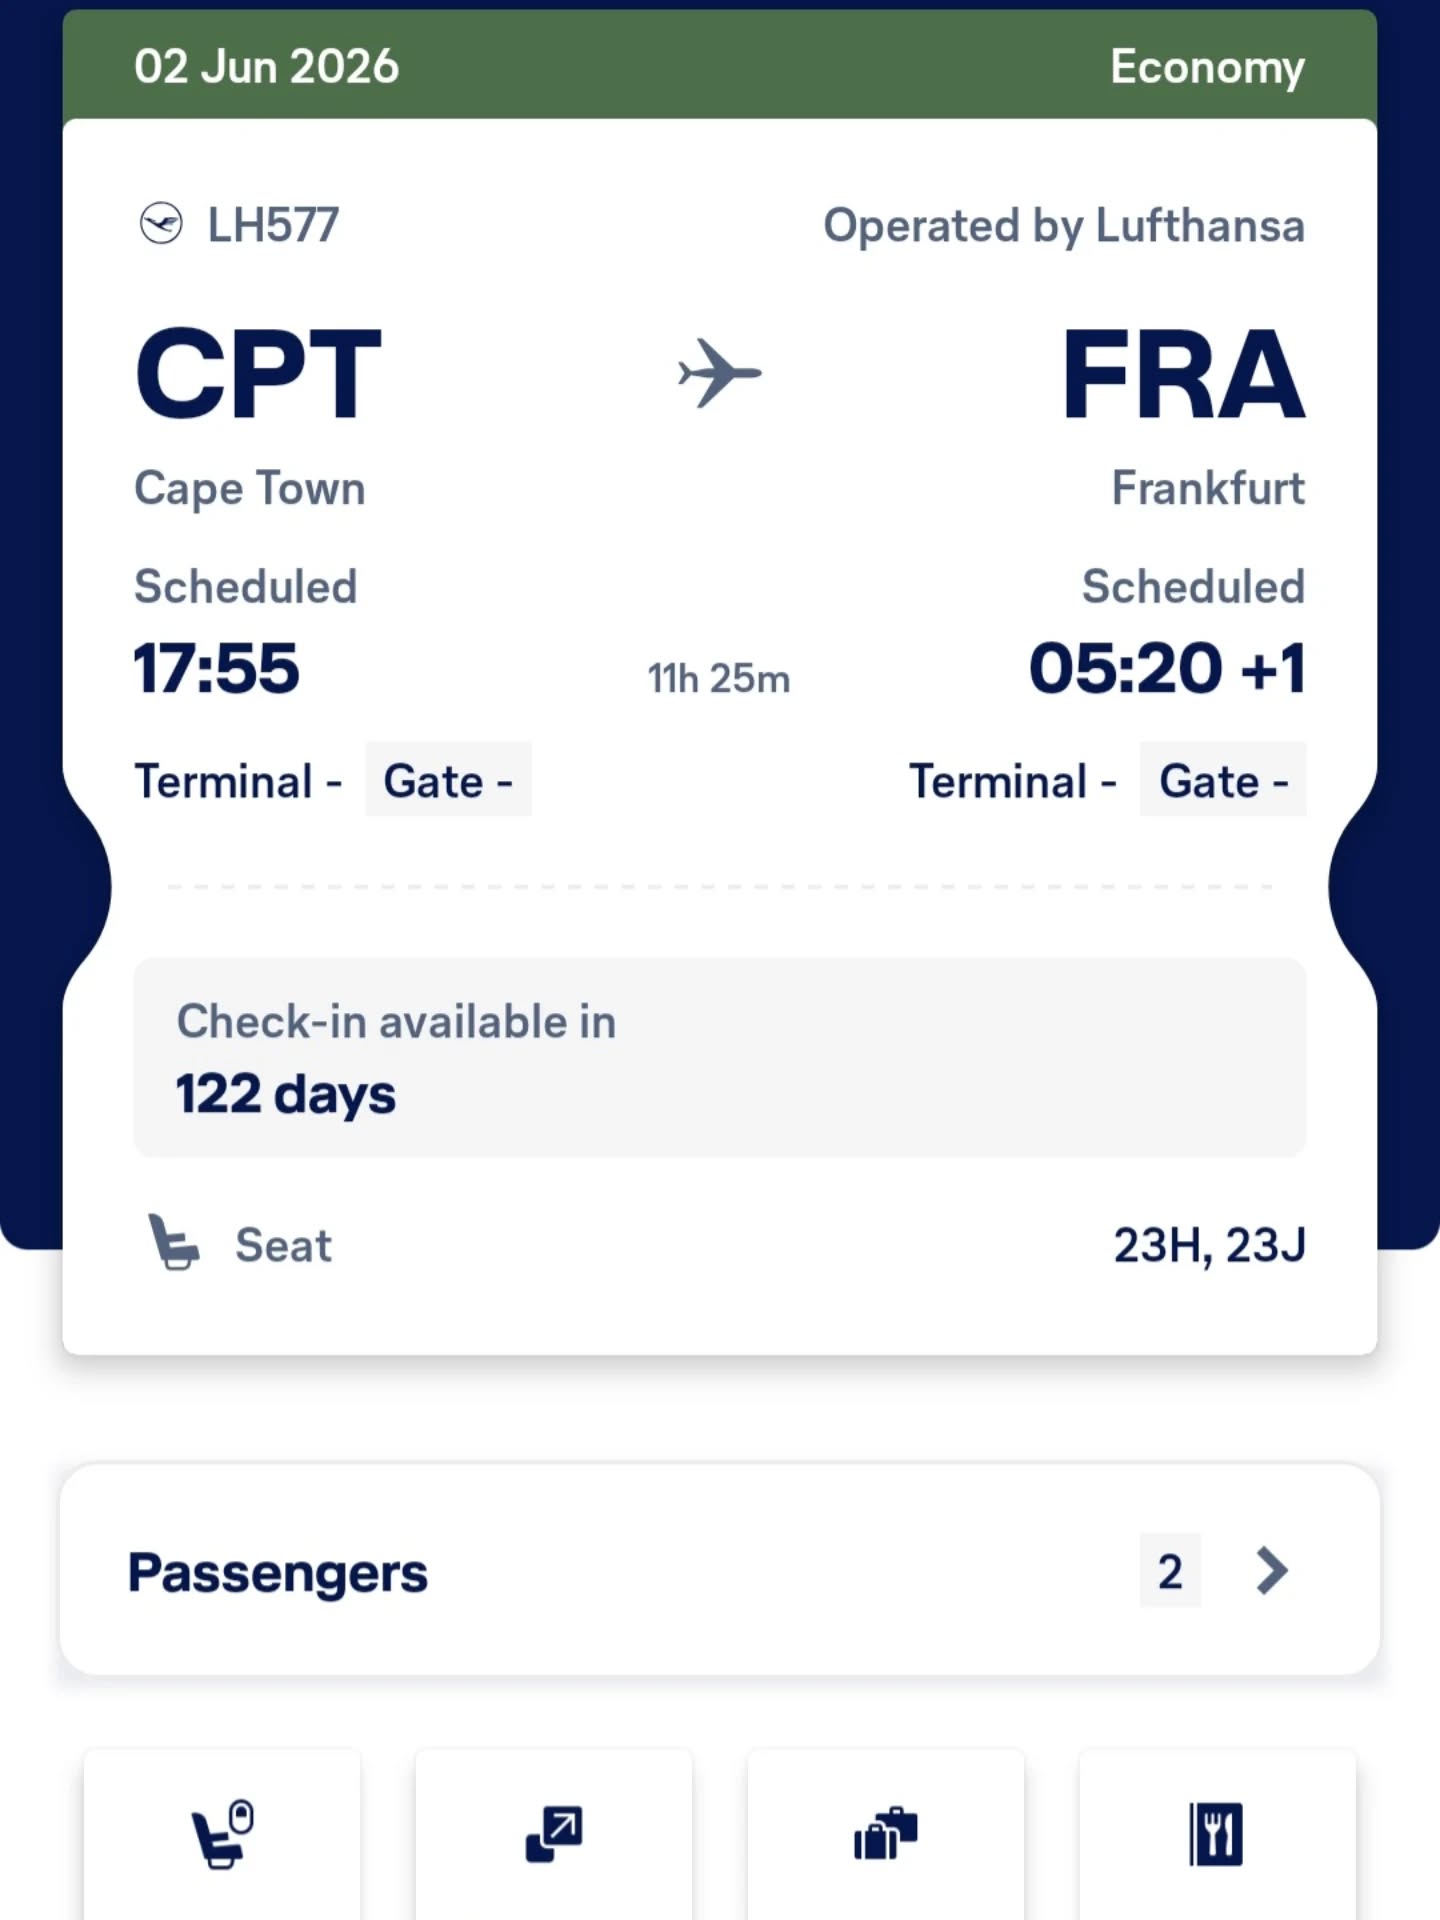Tap the seat icon beside Seat label
Screen dimensions: 1440x1920
tap(173, 1242)
